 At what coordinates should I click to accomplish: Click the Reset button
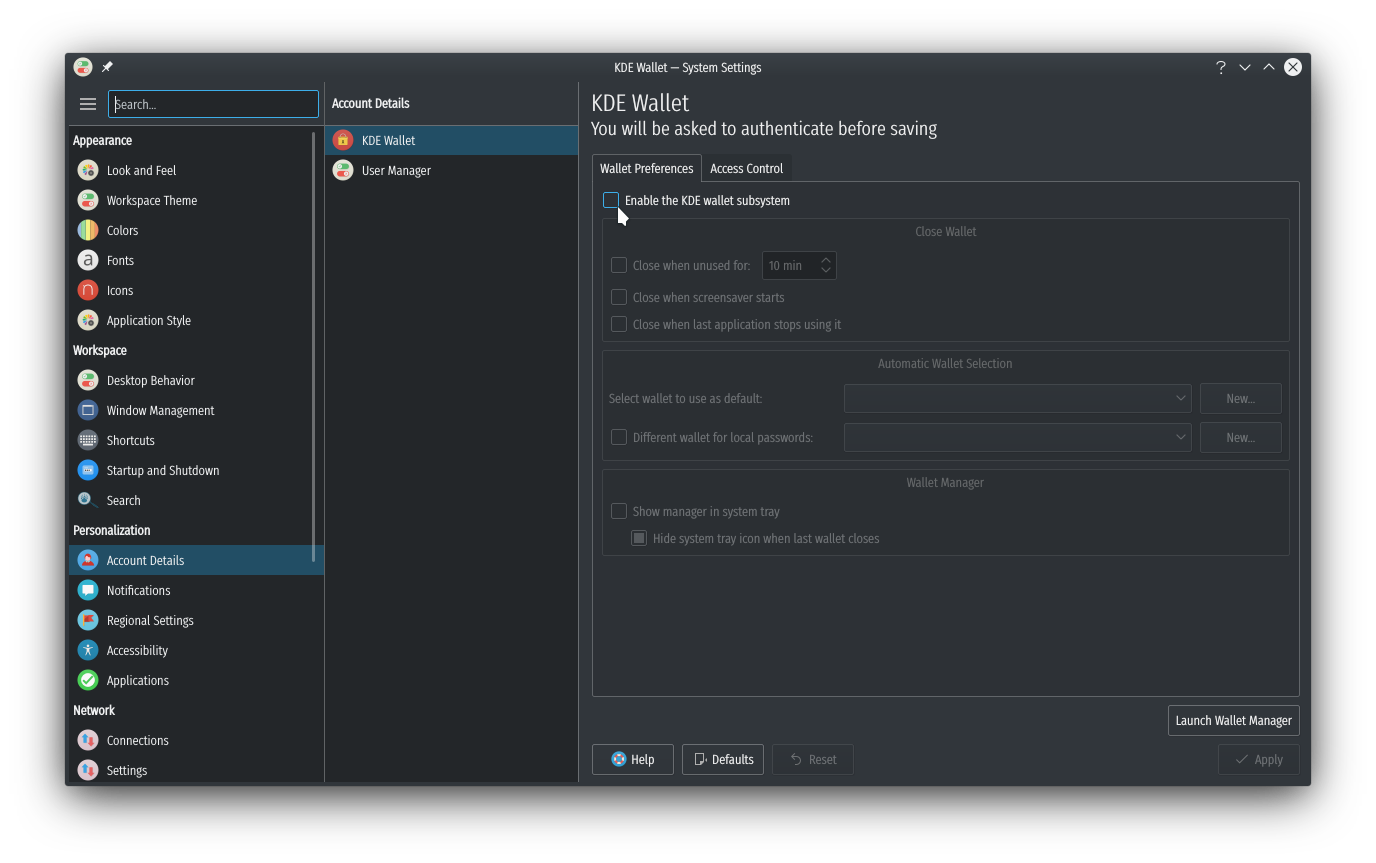(x=812, y=759)
